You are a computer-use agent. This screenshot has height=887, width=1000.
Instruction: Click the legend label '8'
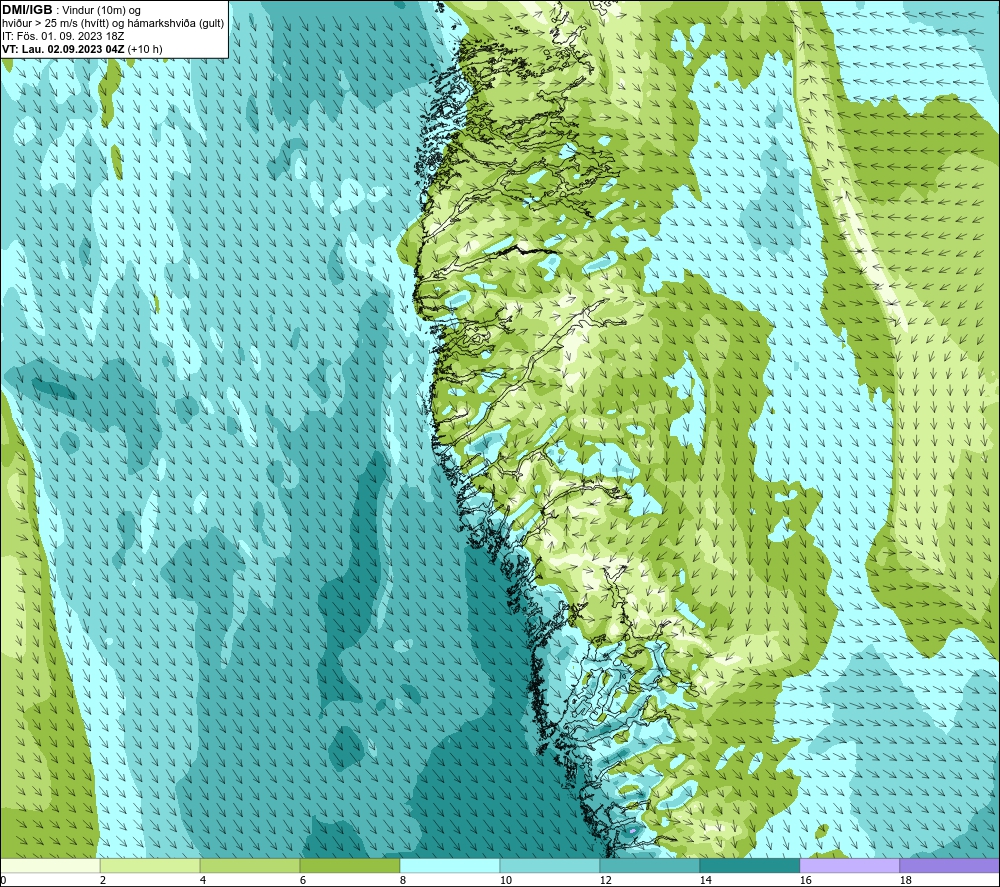click(403, 881)
